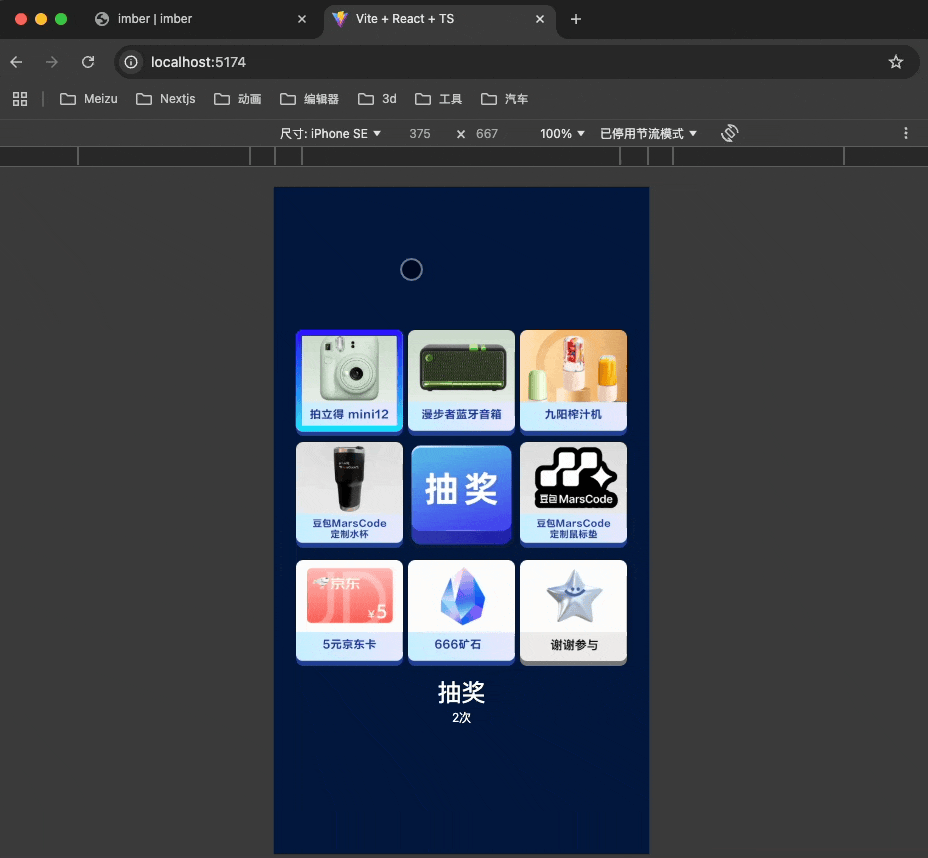Click the browser forward arrow

point(52,62)
